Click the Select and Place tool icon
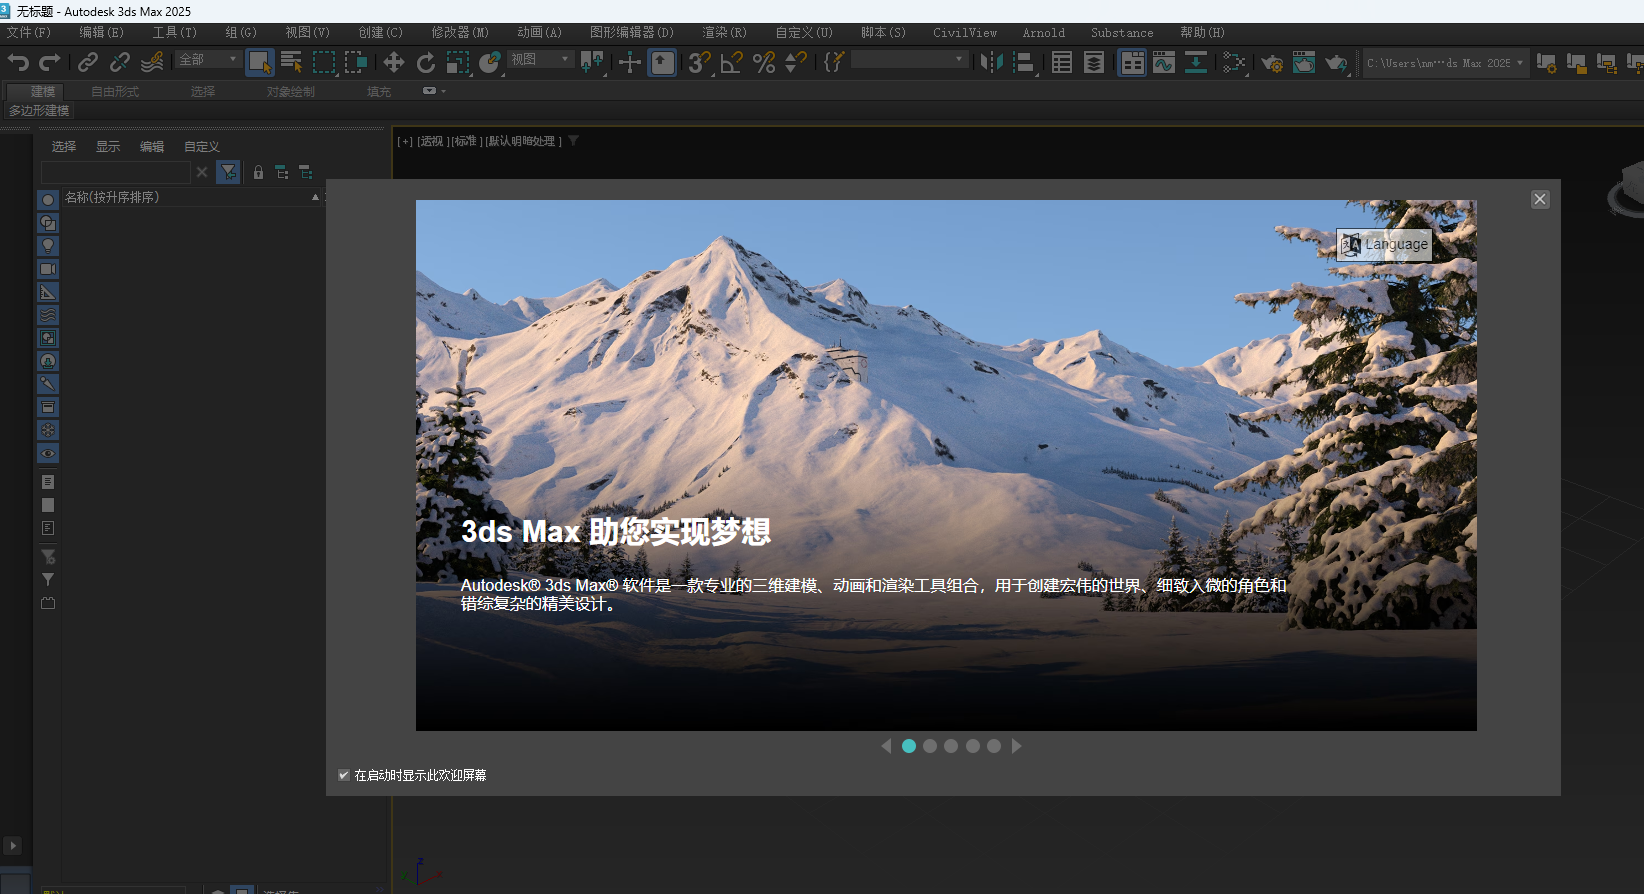Image resolution: width=1644 pixels, height=894 pixels. point(490,63)
